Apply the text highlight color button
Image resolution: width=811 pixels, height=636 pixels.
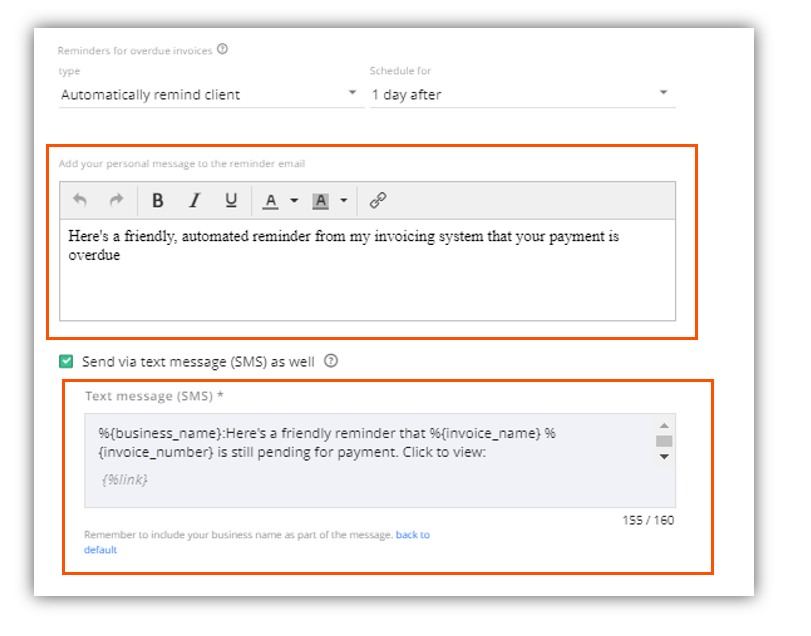(x=321, y=201)
